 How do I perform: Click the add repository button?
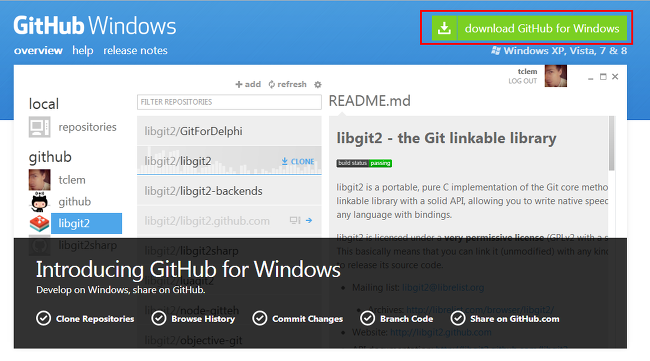point(248,84)
